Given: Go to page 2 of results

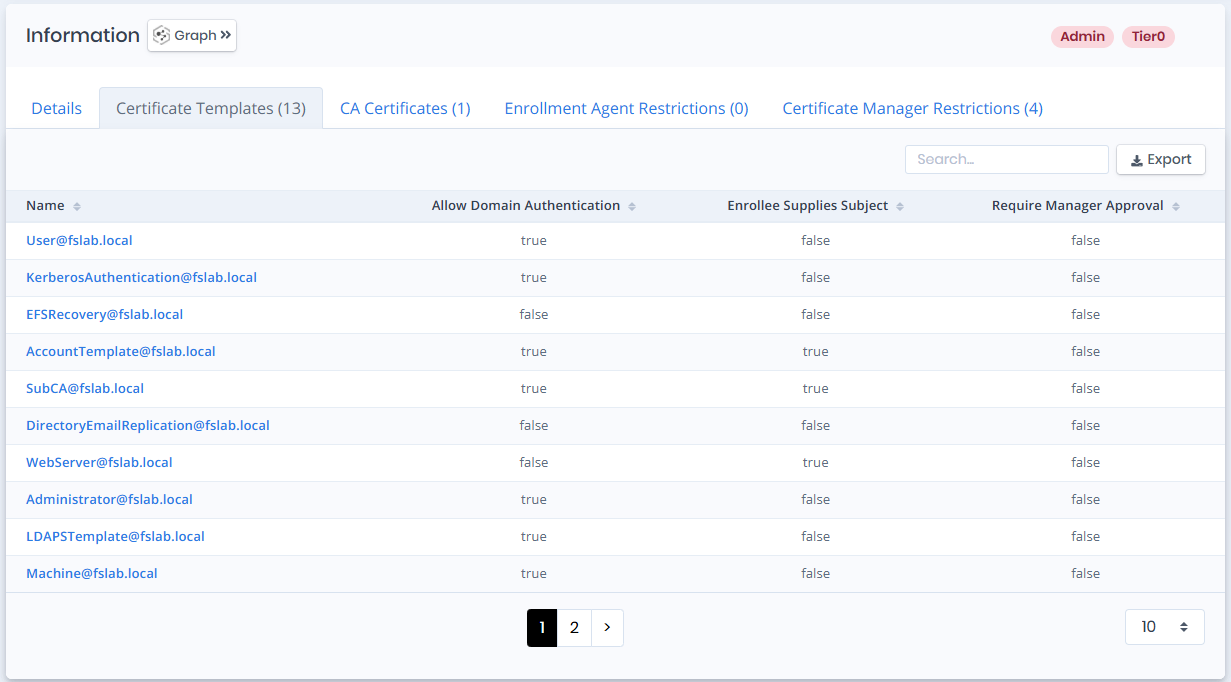Looking at the screenshot, I should [x=574, y=627].
